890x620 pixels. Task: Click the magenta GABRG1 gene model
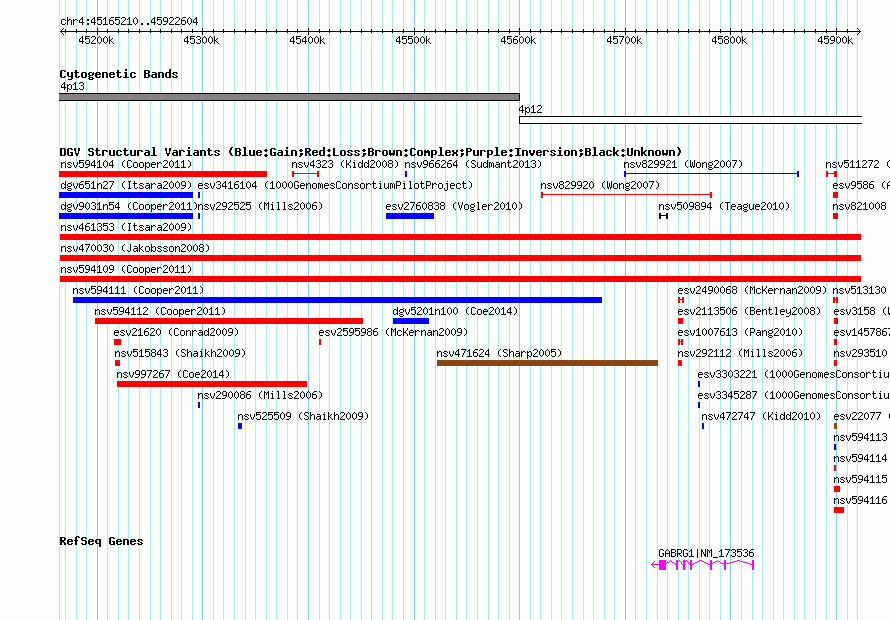tap(703, 564)
